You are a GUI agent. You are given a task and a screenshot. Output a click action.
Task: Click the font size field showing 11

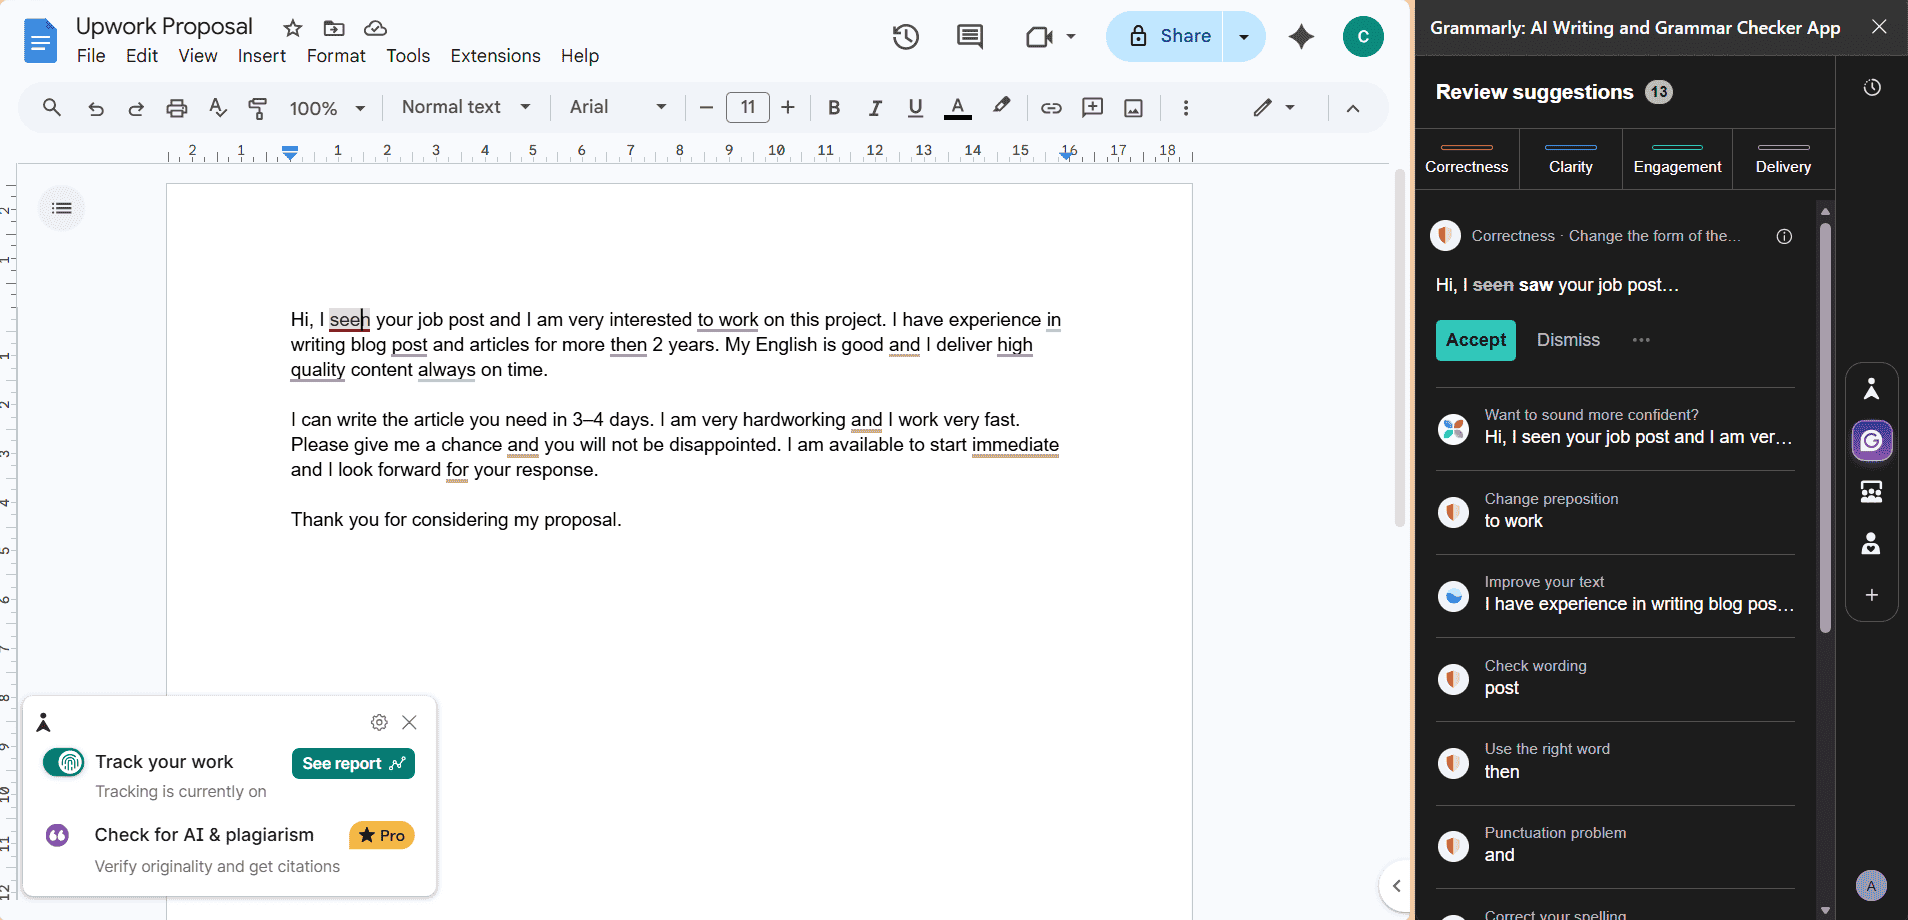(748, 107)
